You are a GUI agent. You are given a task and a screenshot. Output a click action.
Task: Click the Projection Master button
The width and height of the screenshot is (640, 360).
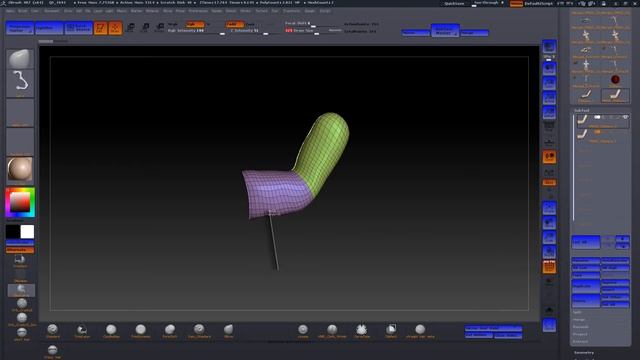coord(20,28)
